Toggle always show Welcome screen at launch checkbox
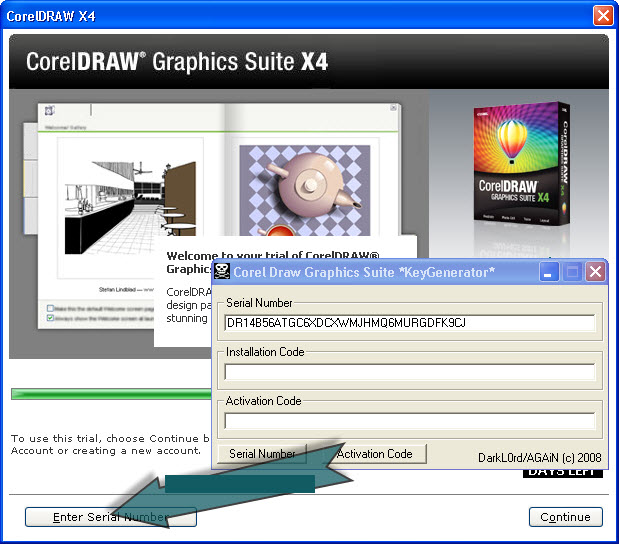This screenshot has height=544, width=619. (50, 318)
